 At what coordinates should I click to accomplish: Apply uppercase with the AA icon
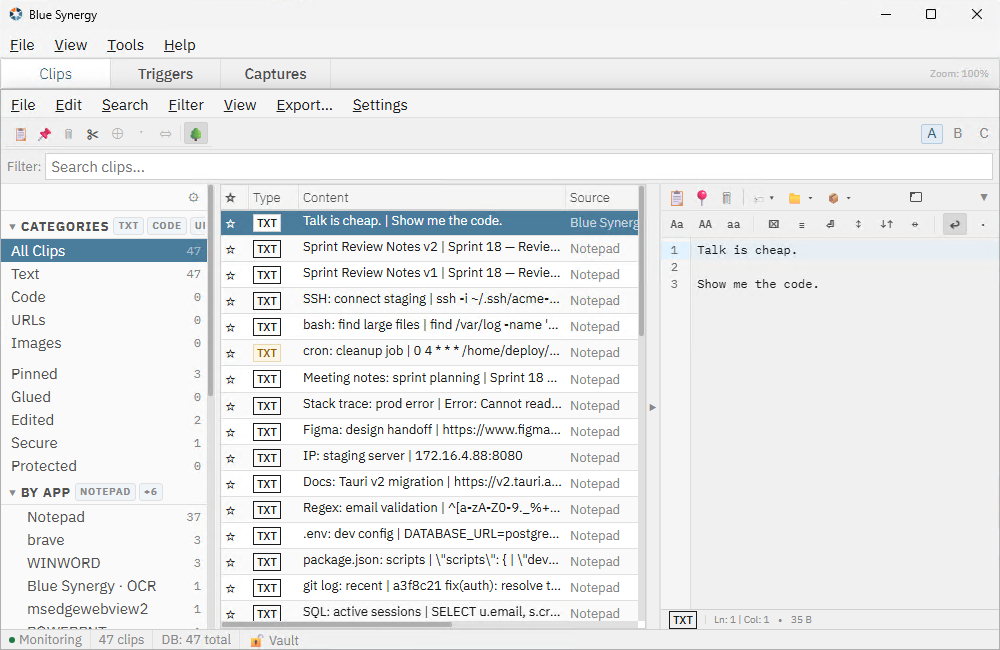coord(705,224)
